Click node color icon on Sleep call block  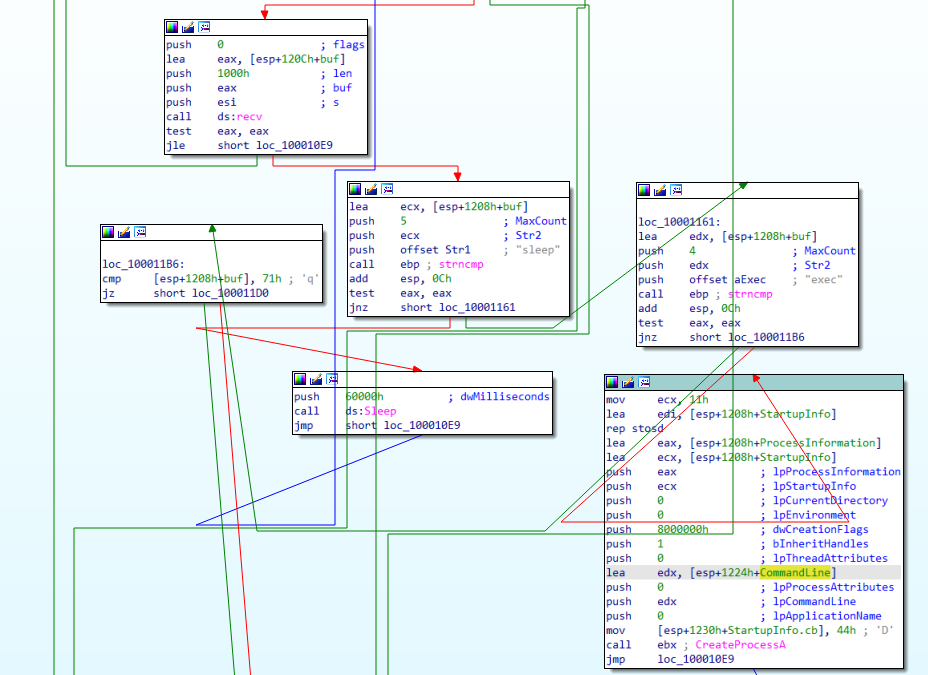[x=300, y=379]
